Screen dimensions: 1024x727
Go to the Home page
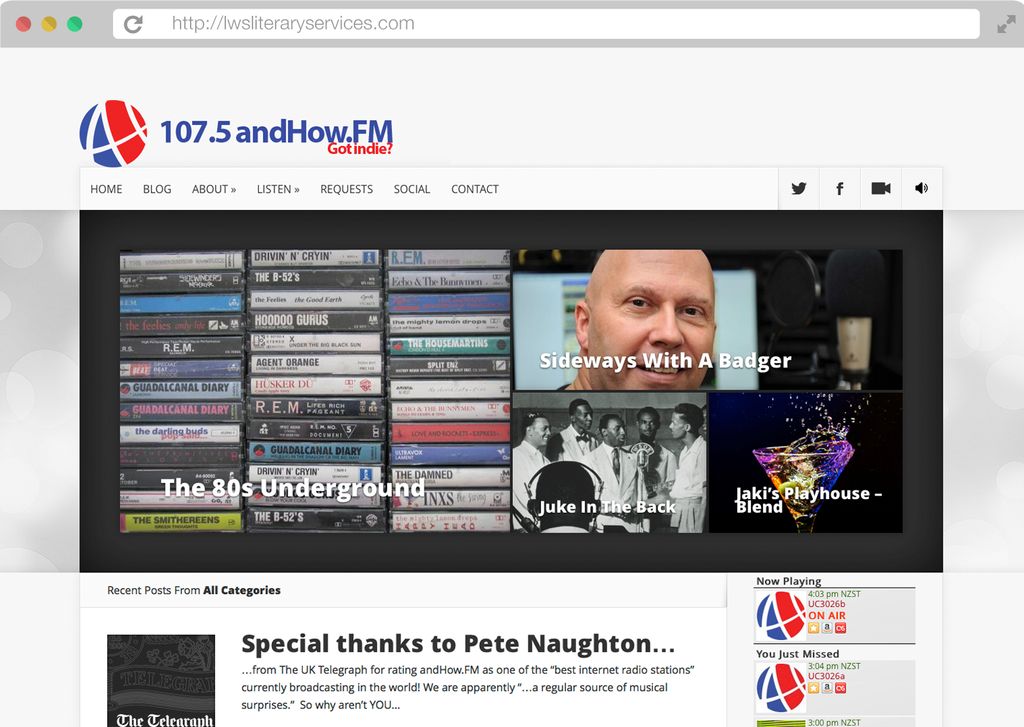tap(106, 189)
